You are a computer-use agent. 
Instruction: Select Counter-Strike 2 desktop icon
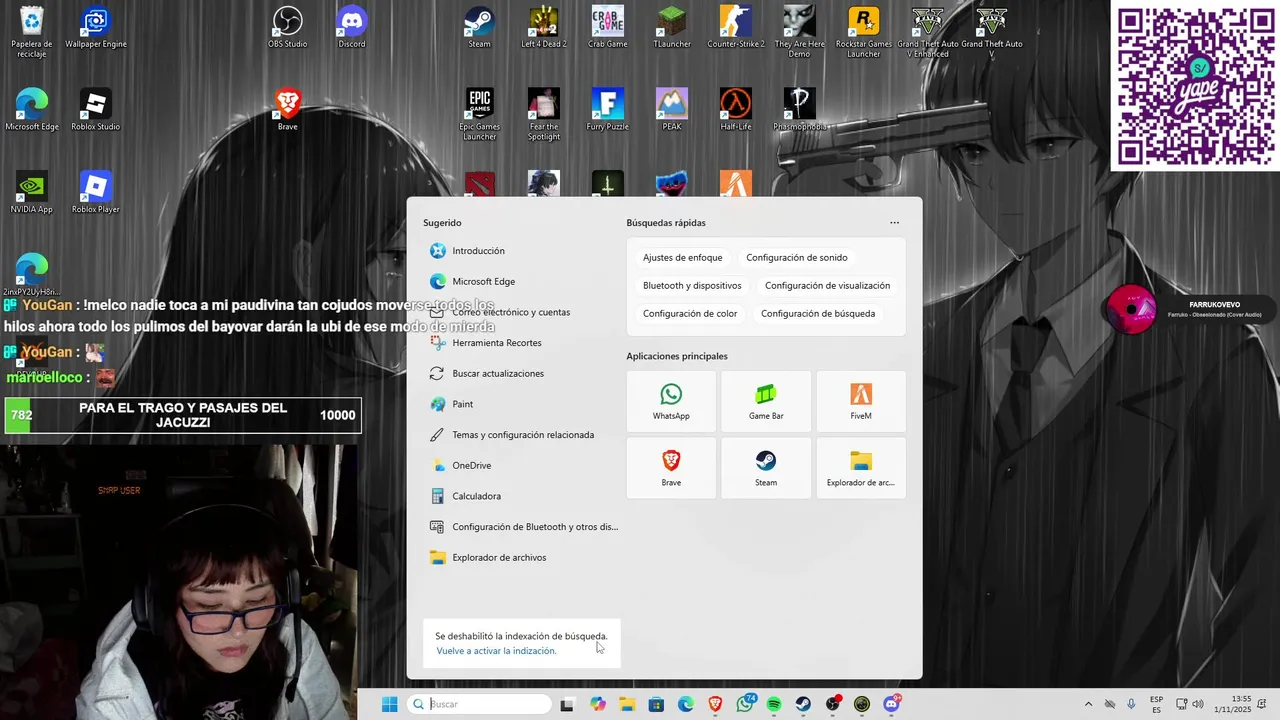(736, 28)
